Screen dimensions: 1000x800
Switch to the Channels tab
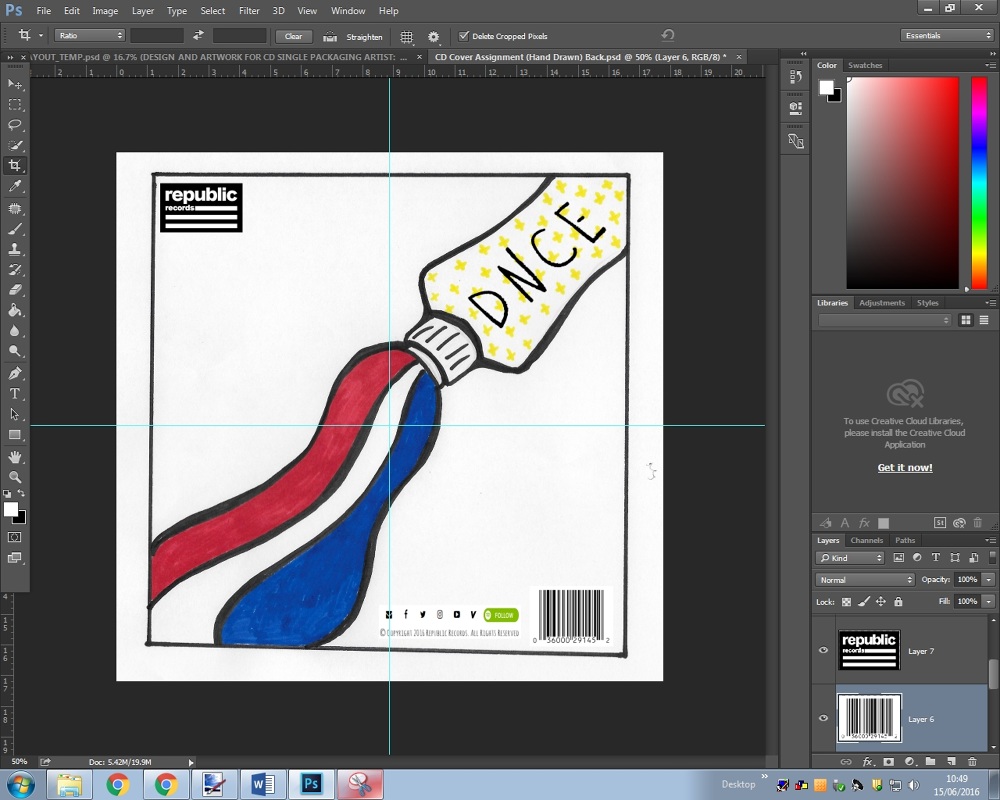tap(866, 540)
